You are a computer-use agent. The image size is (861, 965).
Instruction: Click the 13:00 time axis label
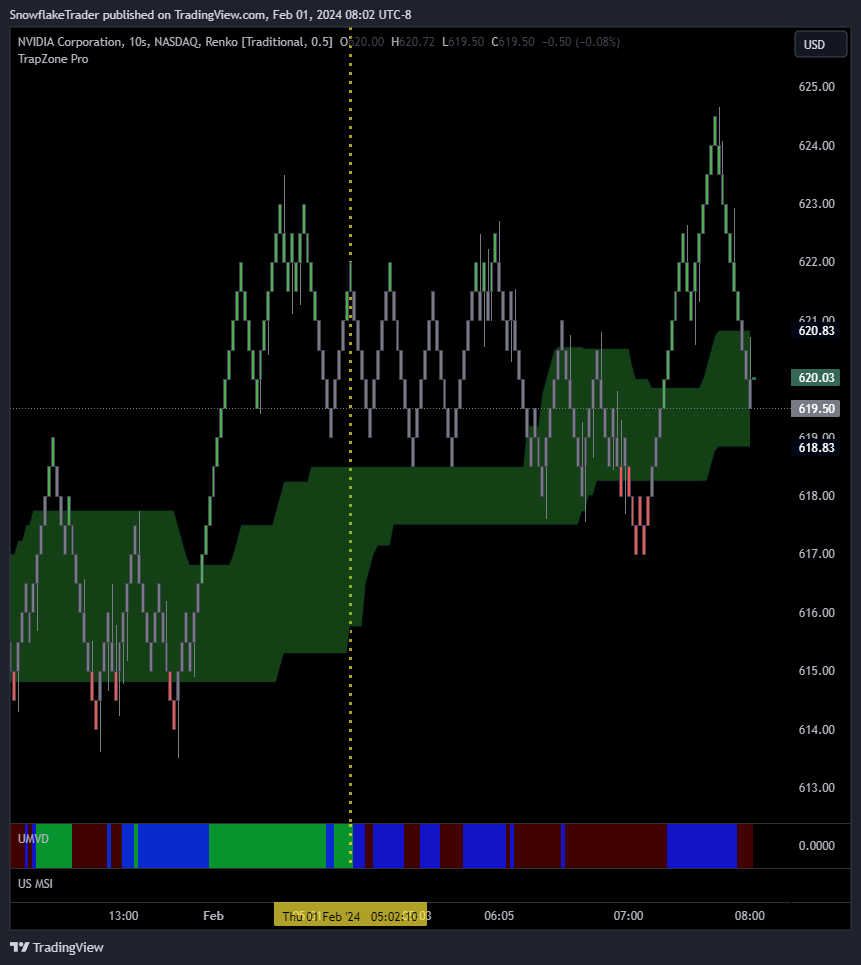(123, 916)
